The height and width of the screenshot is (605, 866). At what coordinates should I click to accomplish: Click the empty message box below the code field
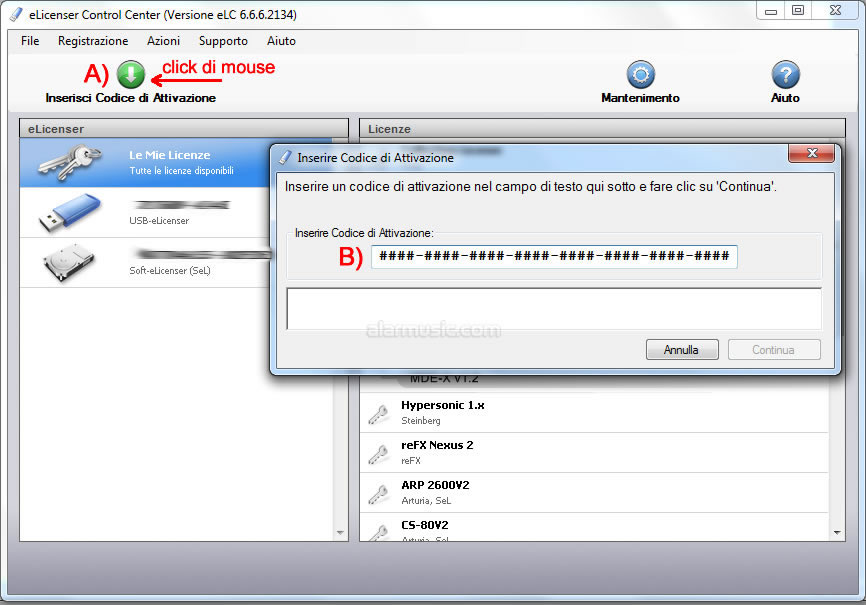[554, 308]
